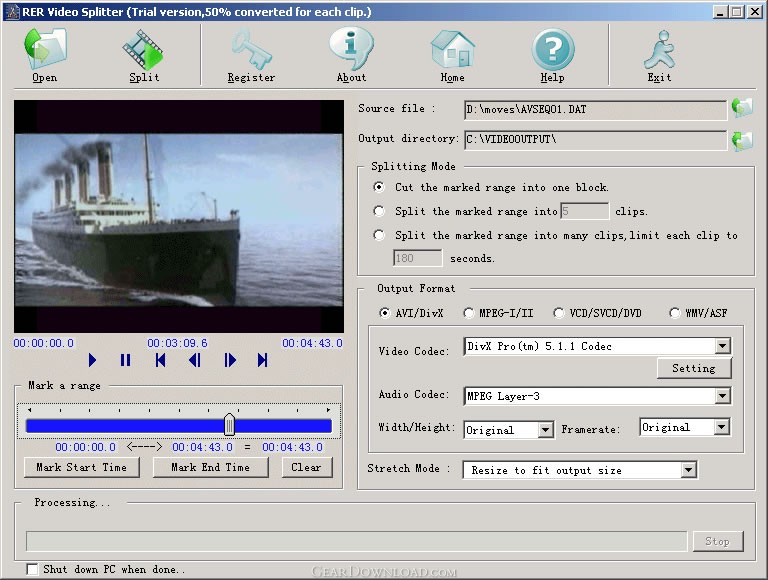Choose VCD/SVCD/DVD output format
The width and height of the screenshot is (768, 580).
click(x=558, y=313)
